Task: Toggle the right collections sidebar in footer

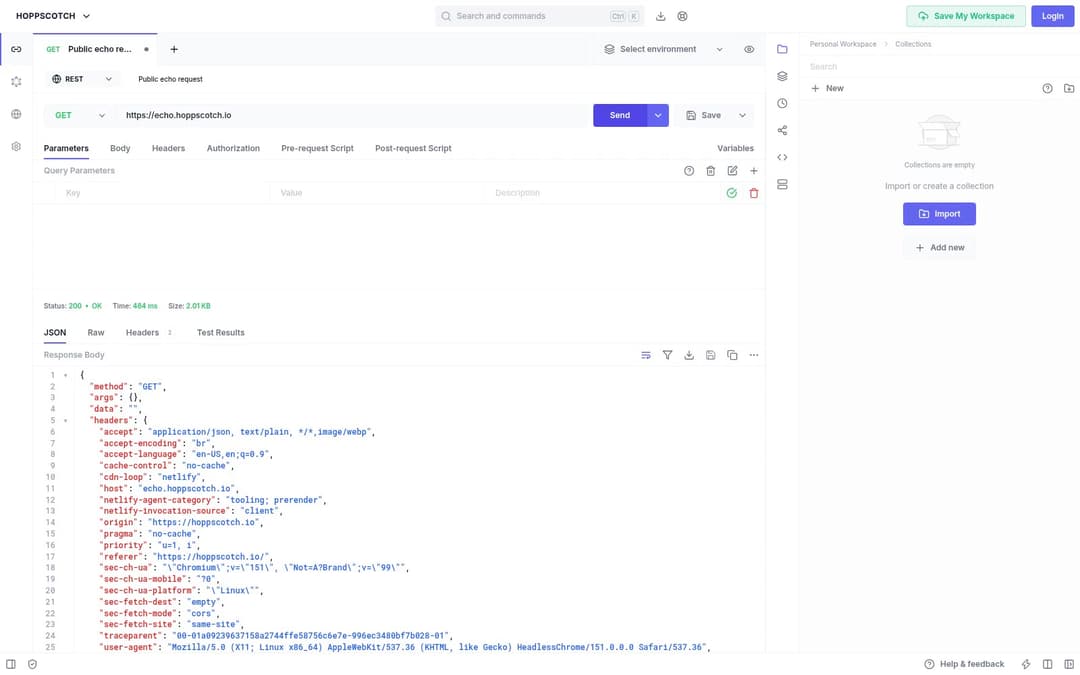Action: (1068, 664)
